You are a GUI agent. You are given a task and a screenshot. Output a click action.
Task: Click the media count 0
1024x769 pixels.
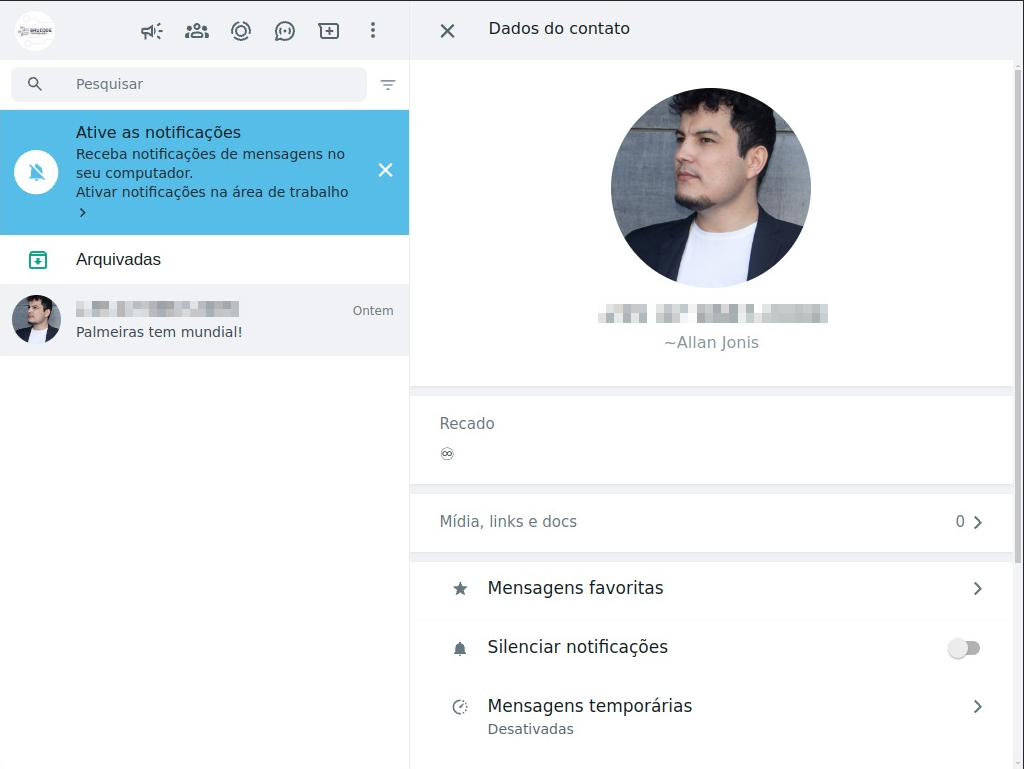click(x=960, y=522)
